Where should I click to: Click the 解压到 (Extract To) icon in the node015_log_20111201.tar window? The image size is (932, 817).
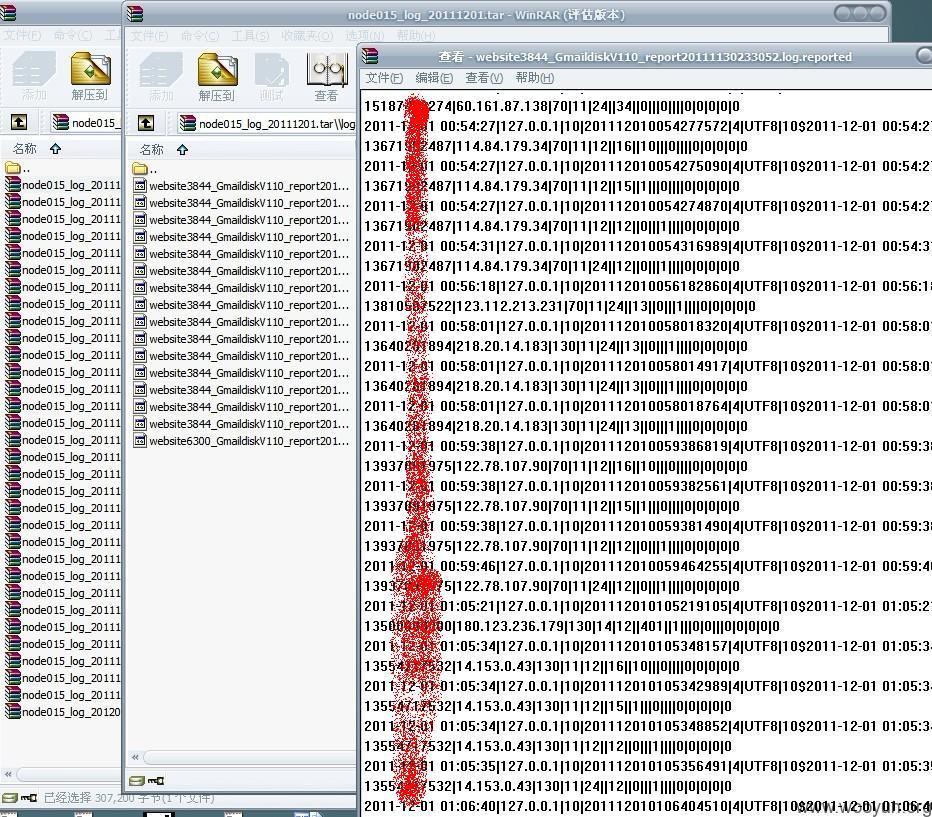pyautogui.click(x=217, y=77)
